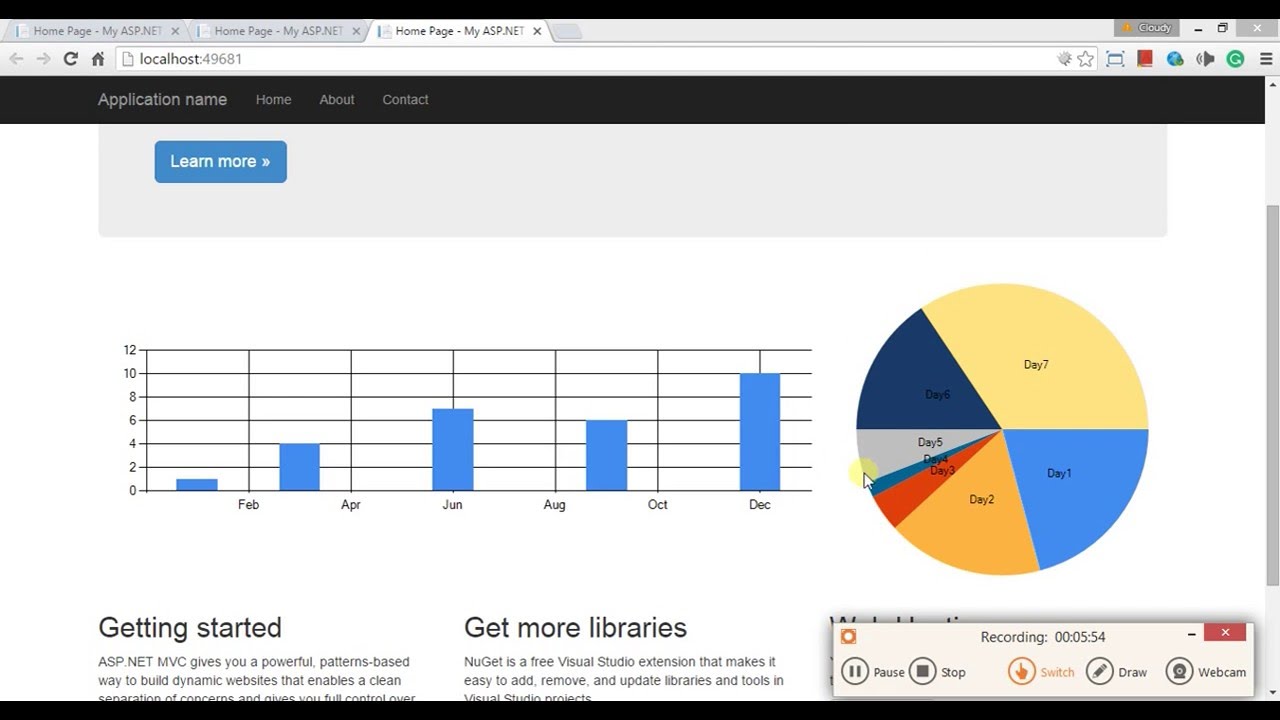Viewport: 1280px width, 720px height.
Task: Bookmark this page with the star icon
Action: coord(1086,59)
